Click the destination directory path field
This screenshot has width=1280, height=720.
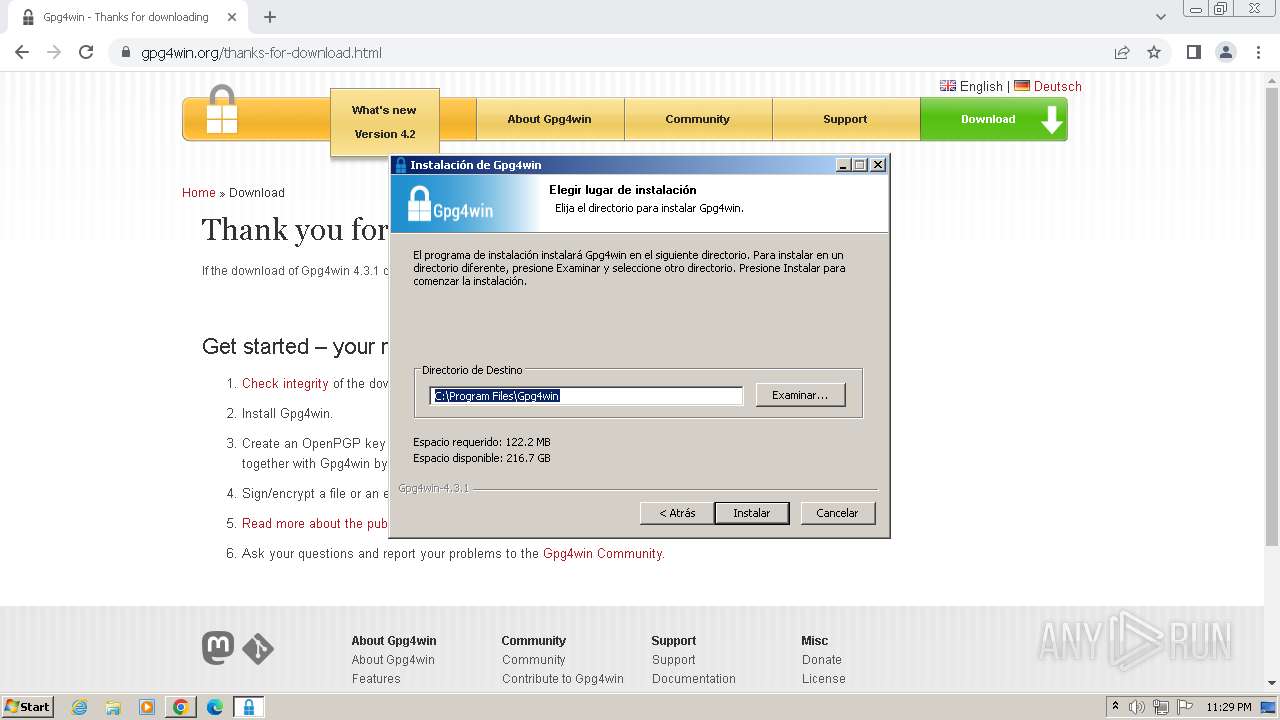click(586, 396)
